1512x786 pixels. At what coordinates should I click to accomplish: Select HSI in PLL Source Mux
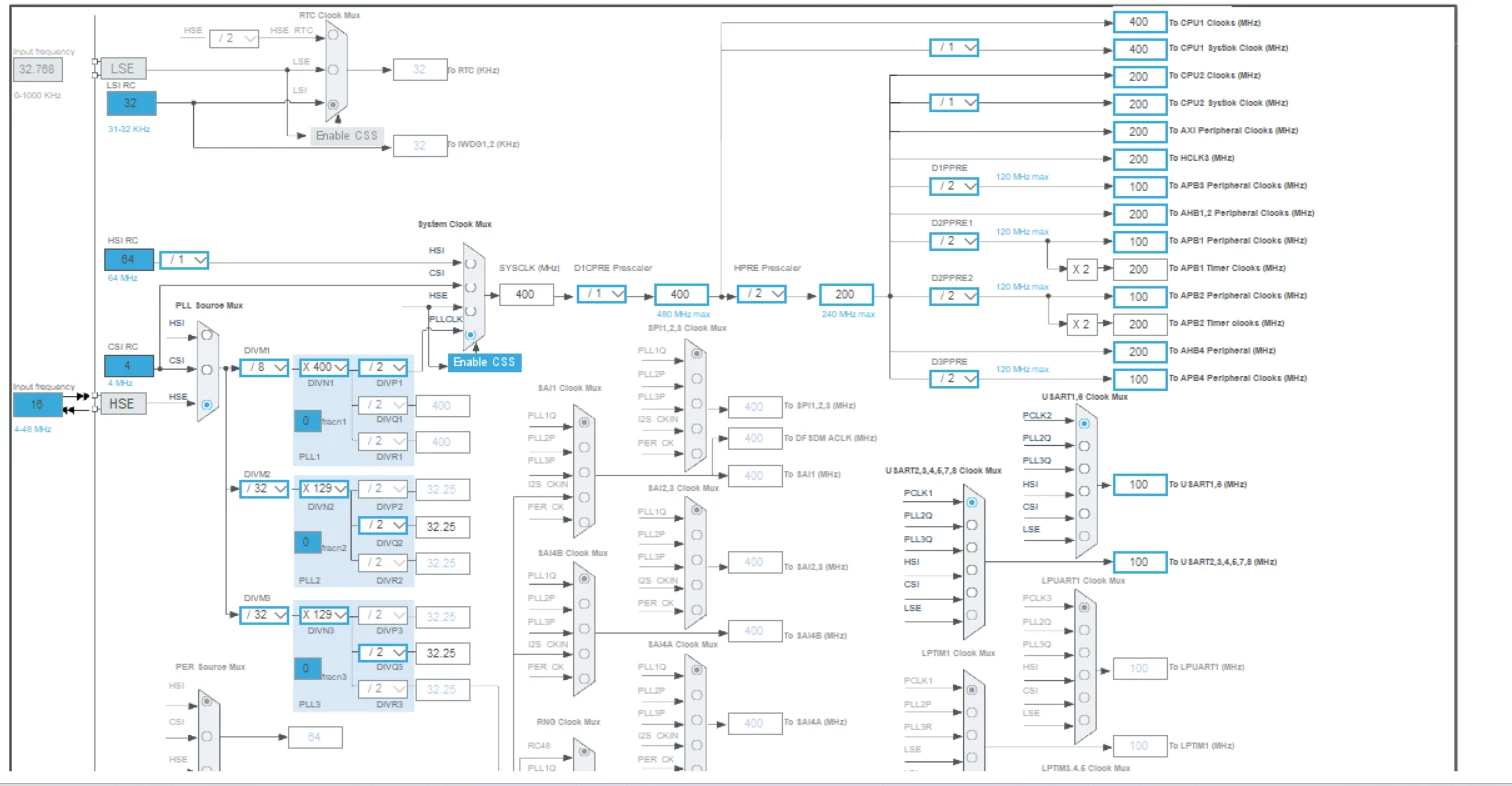(x=206, y=335)
